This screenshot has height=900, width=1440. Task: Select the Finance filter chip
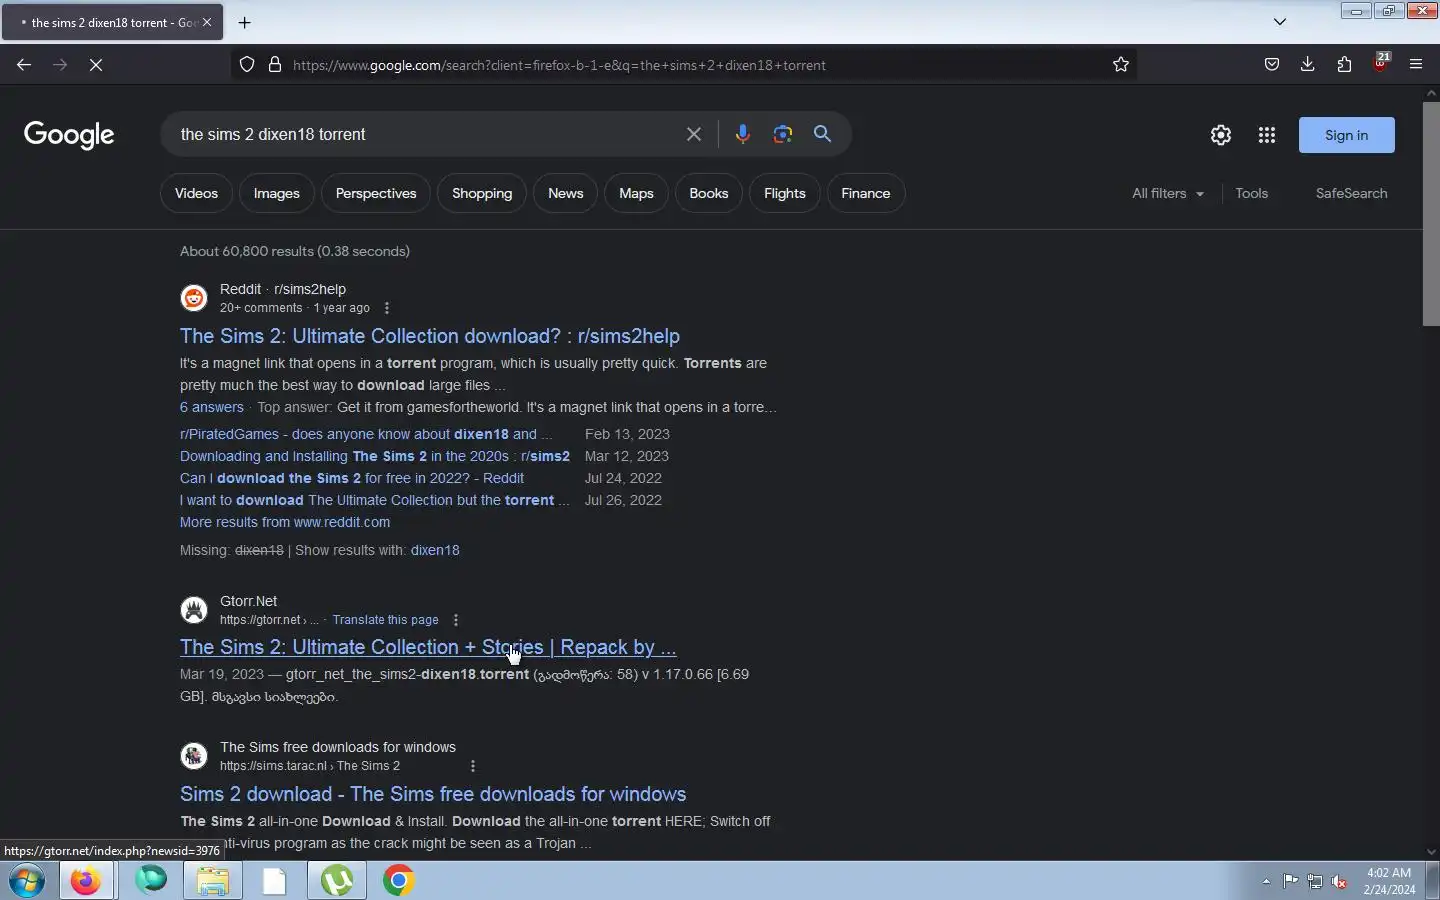[866, 193]
